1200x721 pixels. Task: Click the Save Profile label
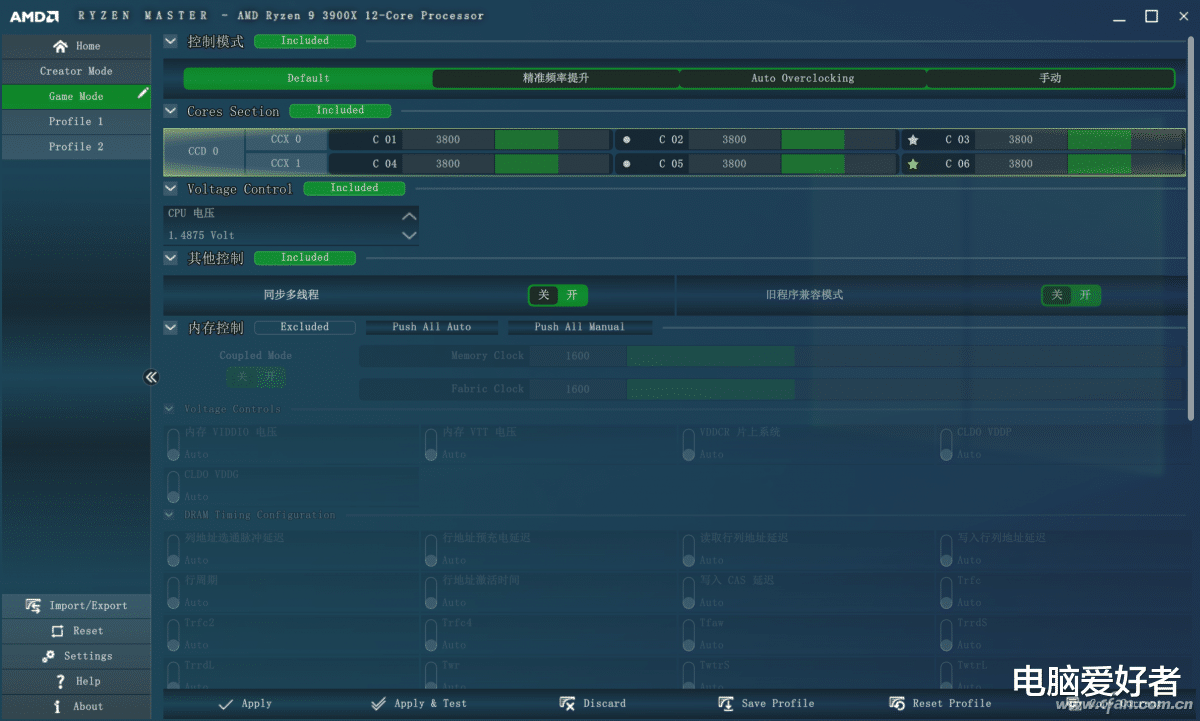pos(778,704)
